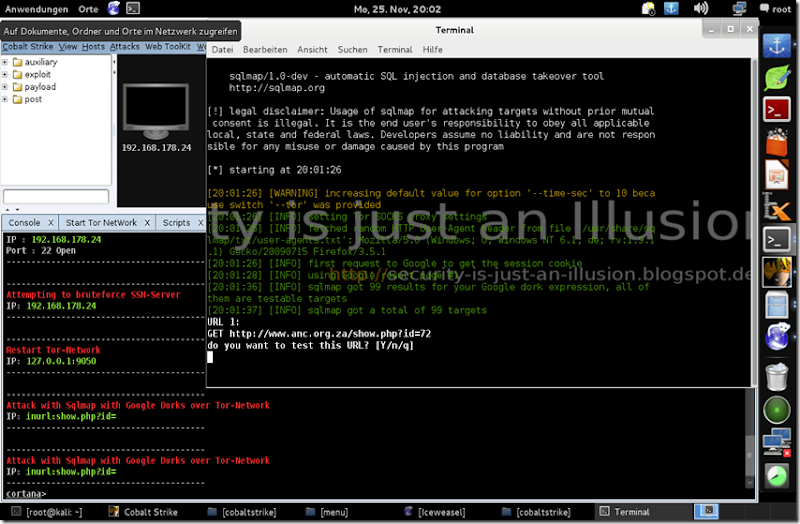Open the Hilfe menu in Terminal

tap(432, 49)
